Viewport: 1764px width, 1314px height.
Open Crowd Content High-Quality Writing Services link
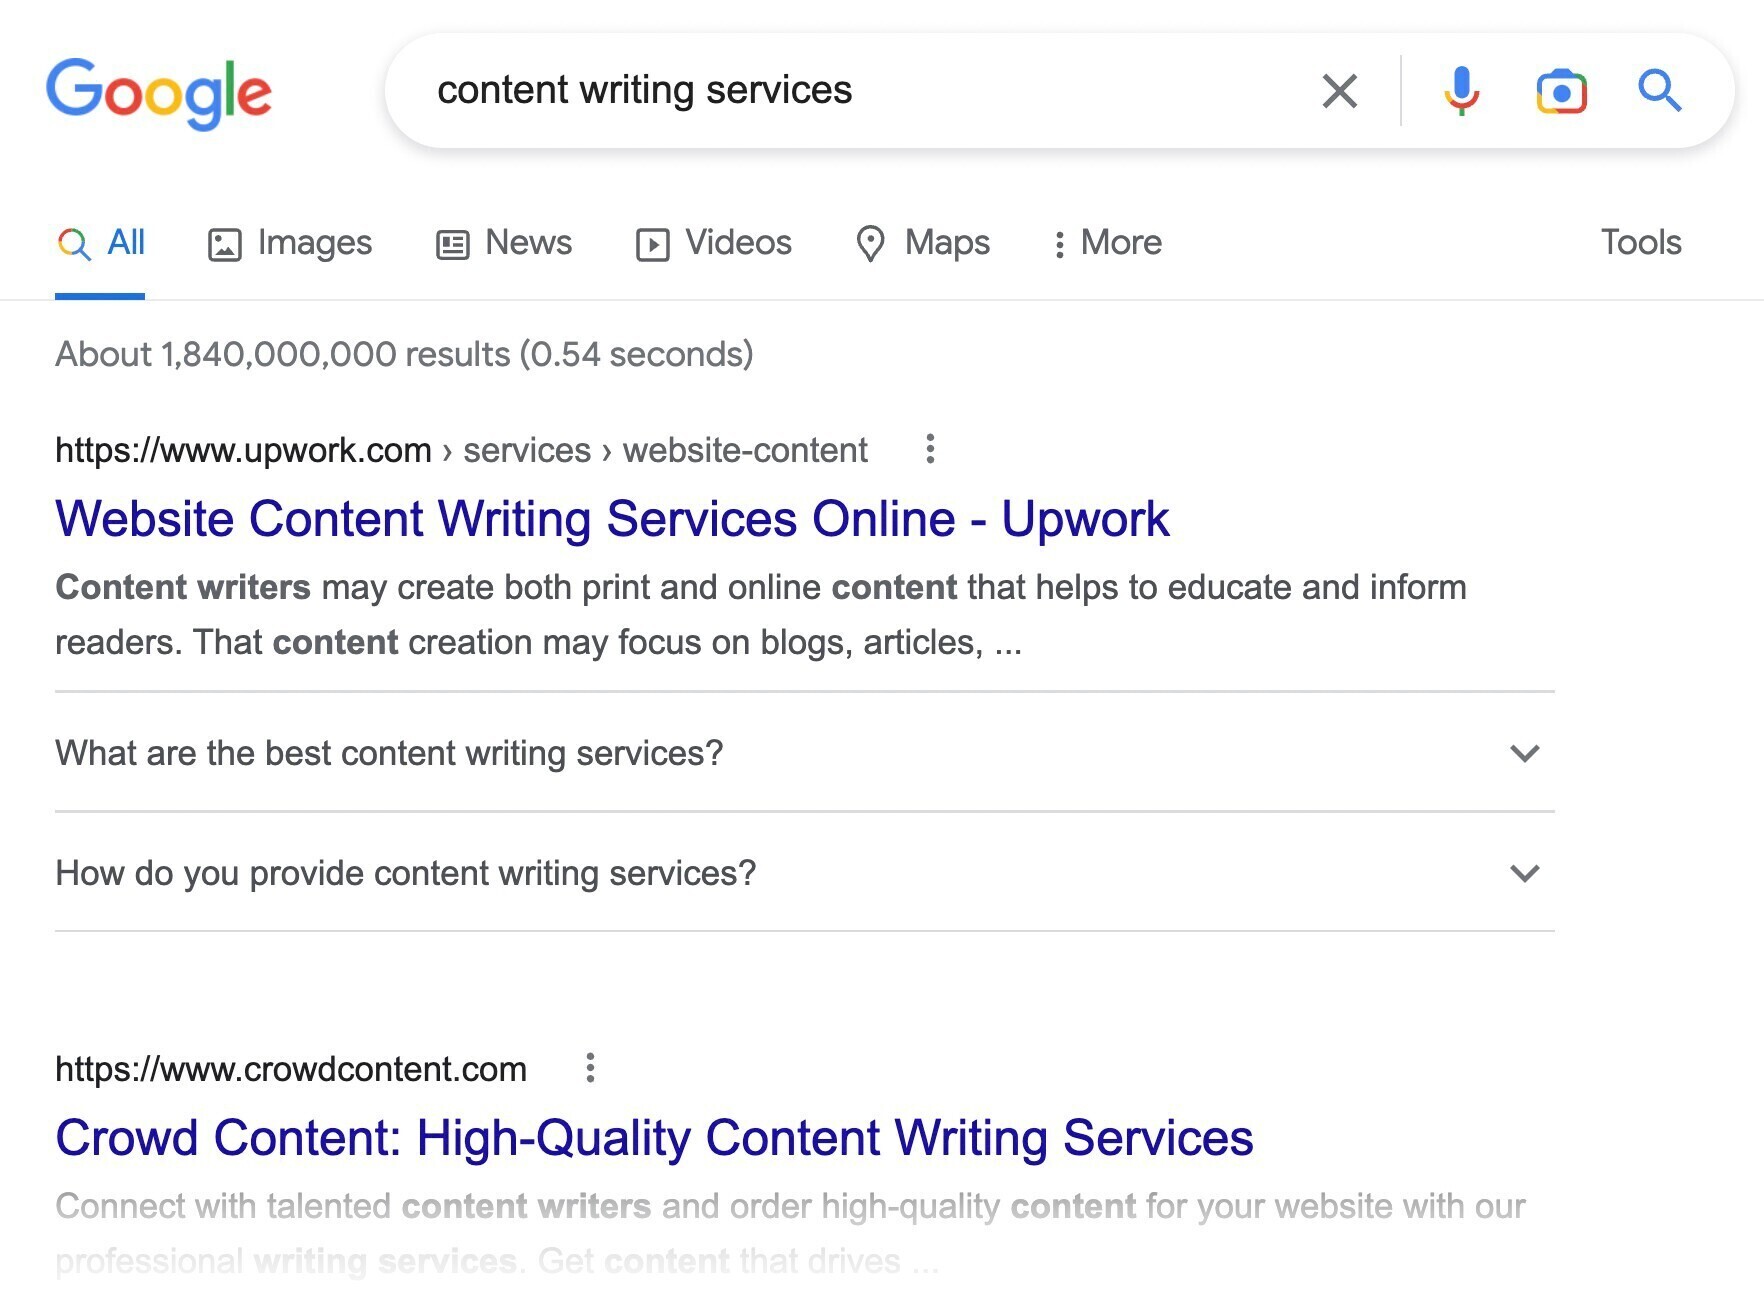coord(654,1138)
